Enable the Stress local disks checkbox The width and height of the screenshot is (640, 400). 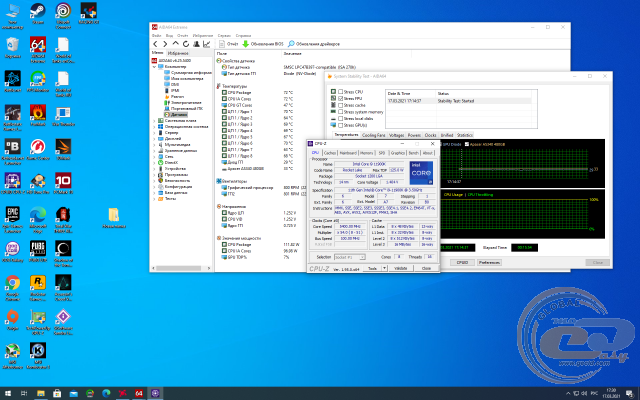coord(341,118)
